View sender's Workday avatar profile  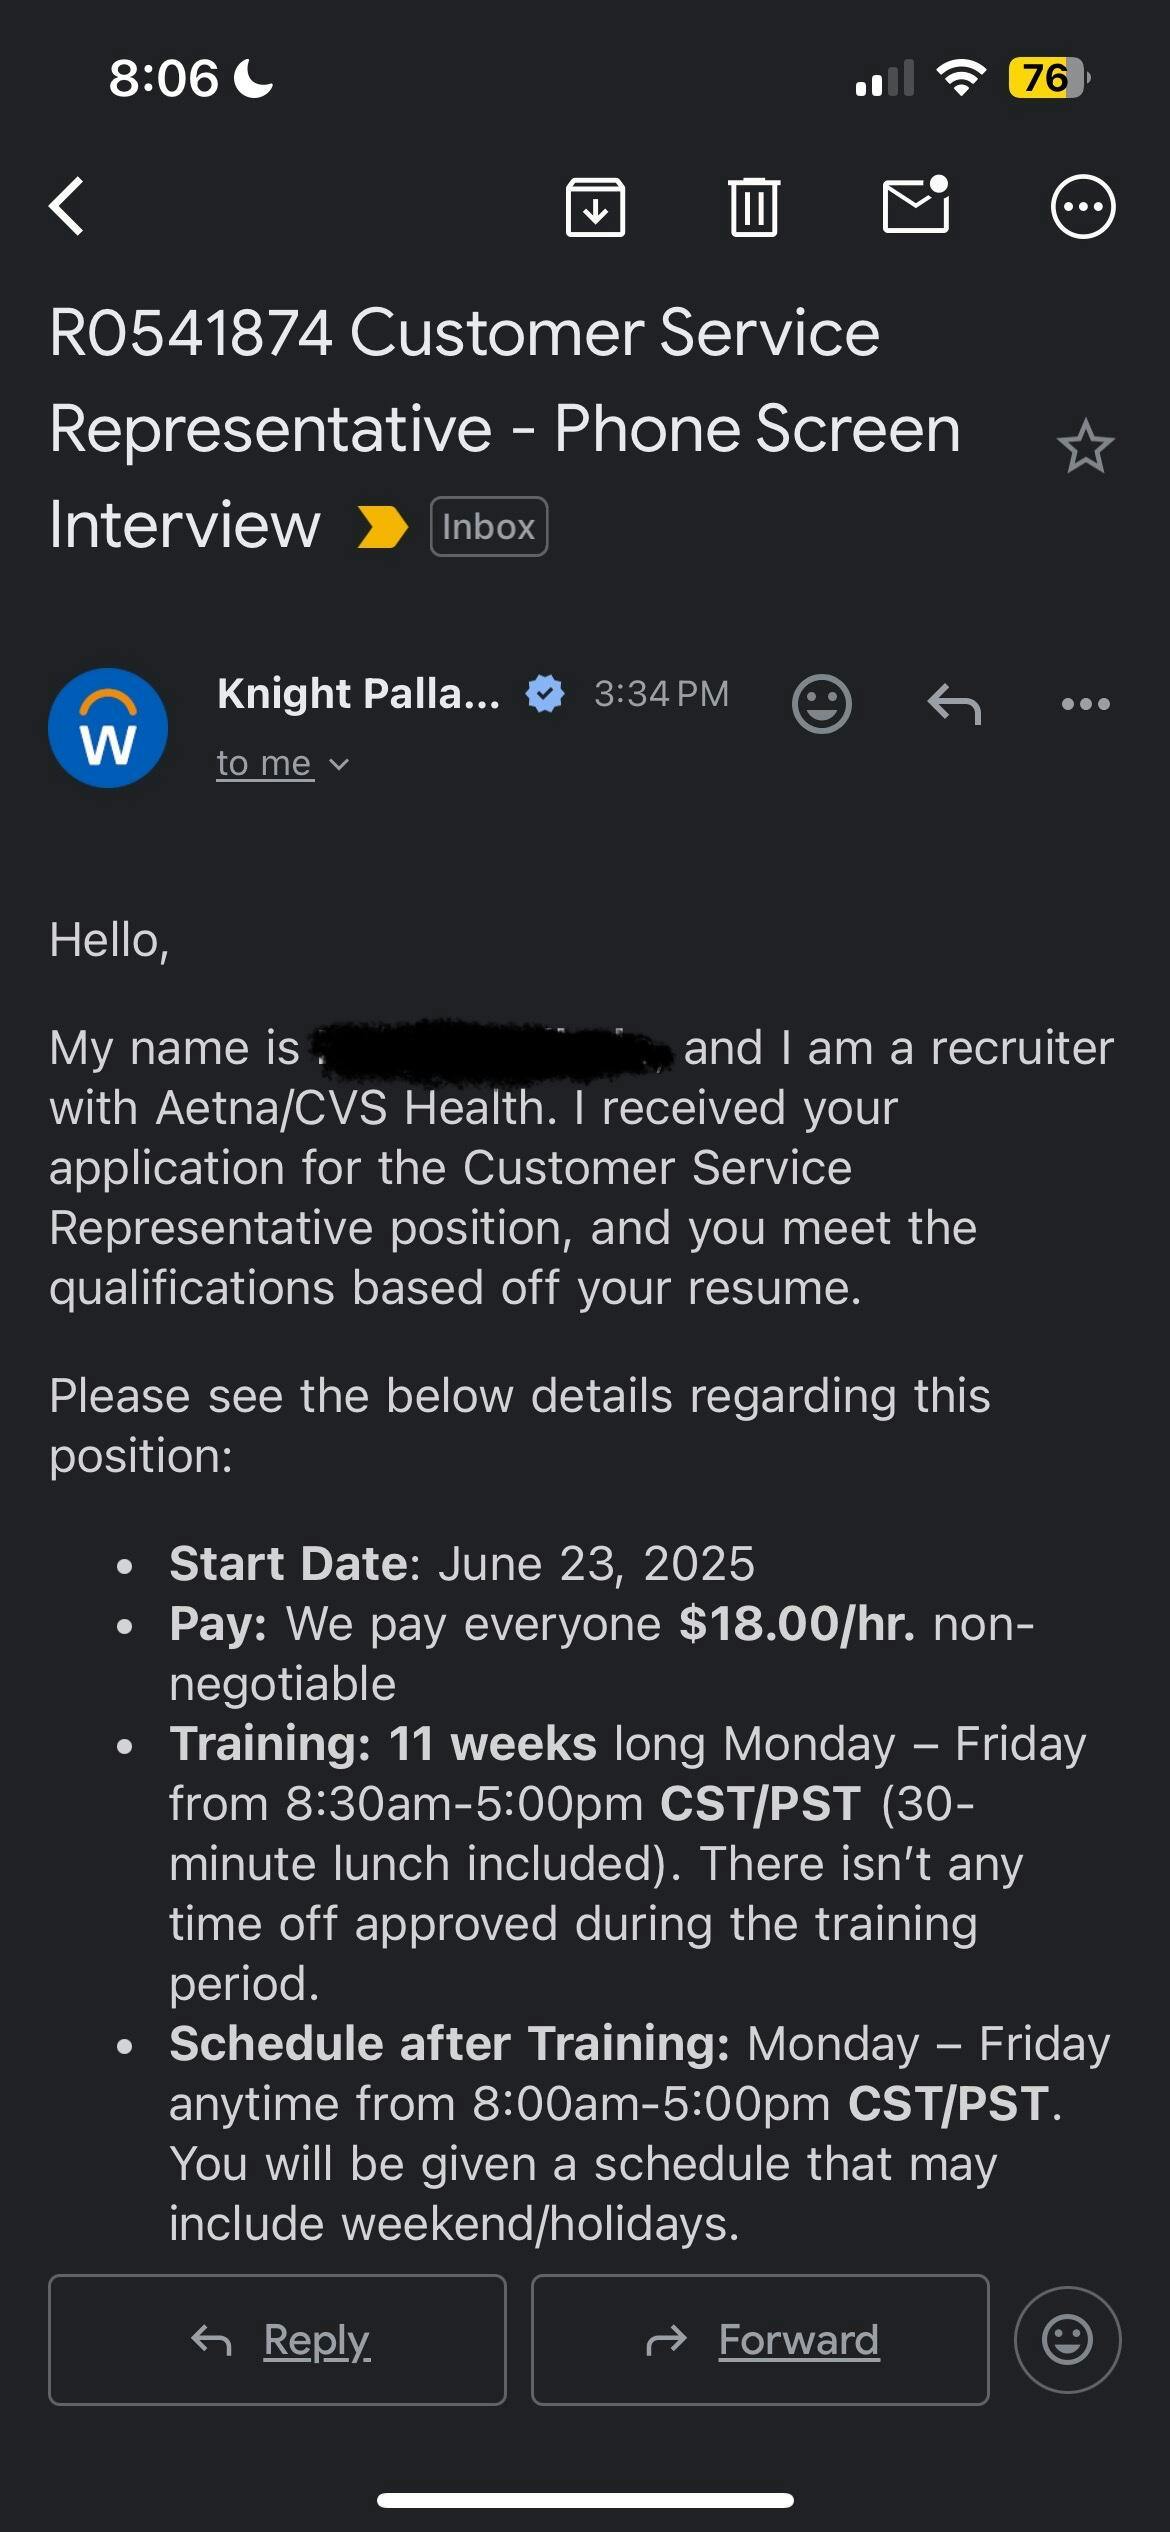click(x=108, y=728)
